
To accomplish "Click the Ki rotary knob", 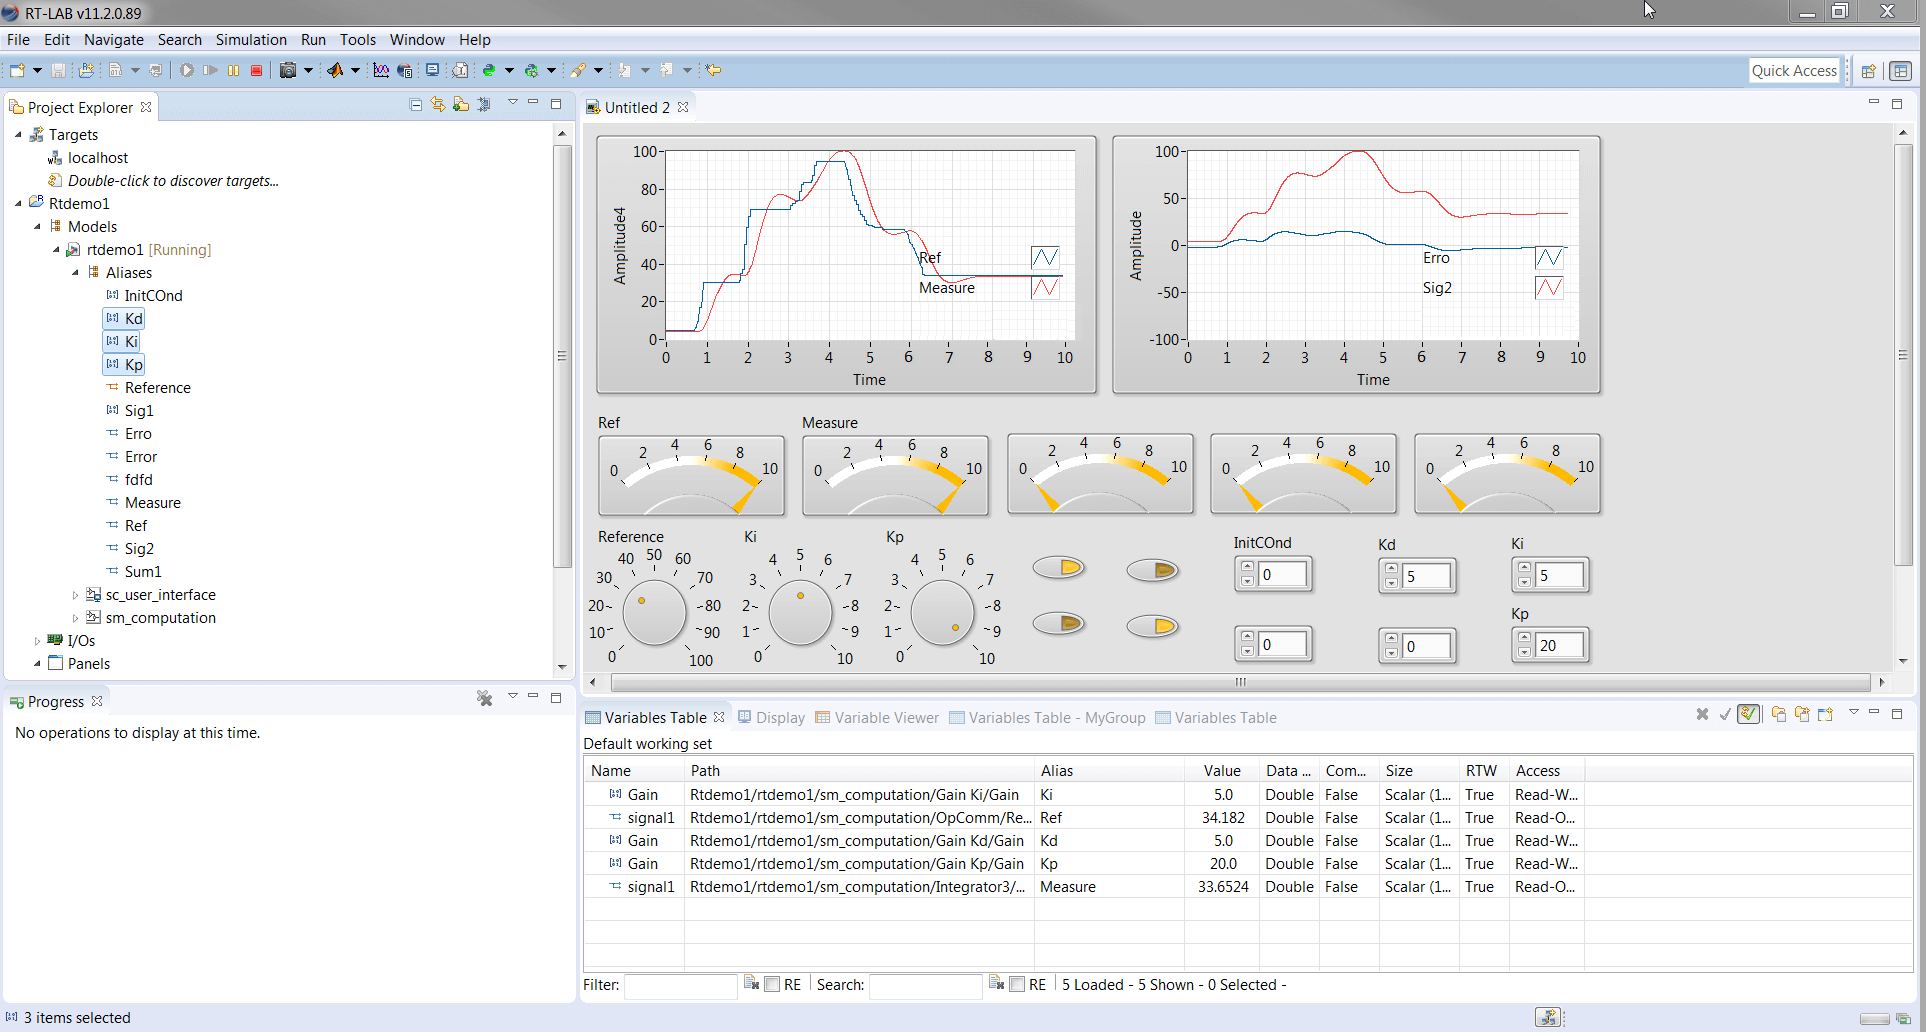I will pyautogui.click(x=800, y=612).
